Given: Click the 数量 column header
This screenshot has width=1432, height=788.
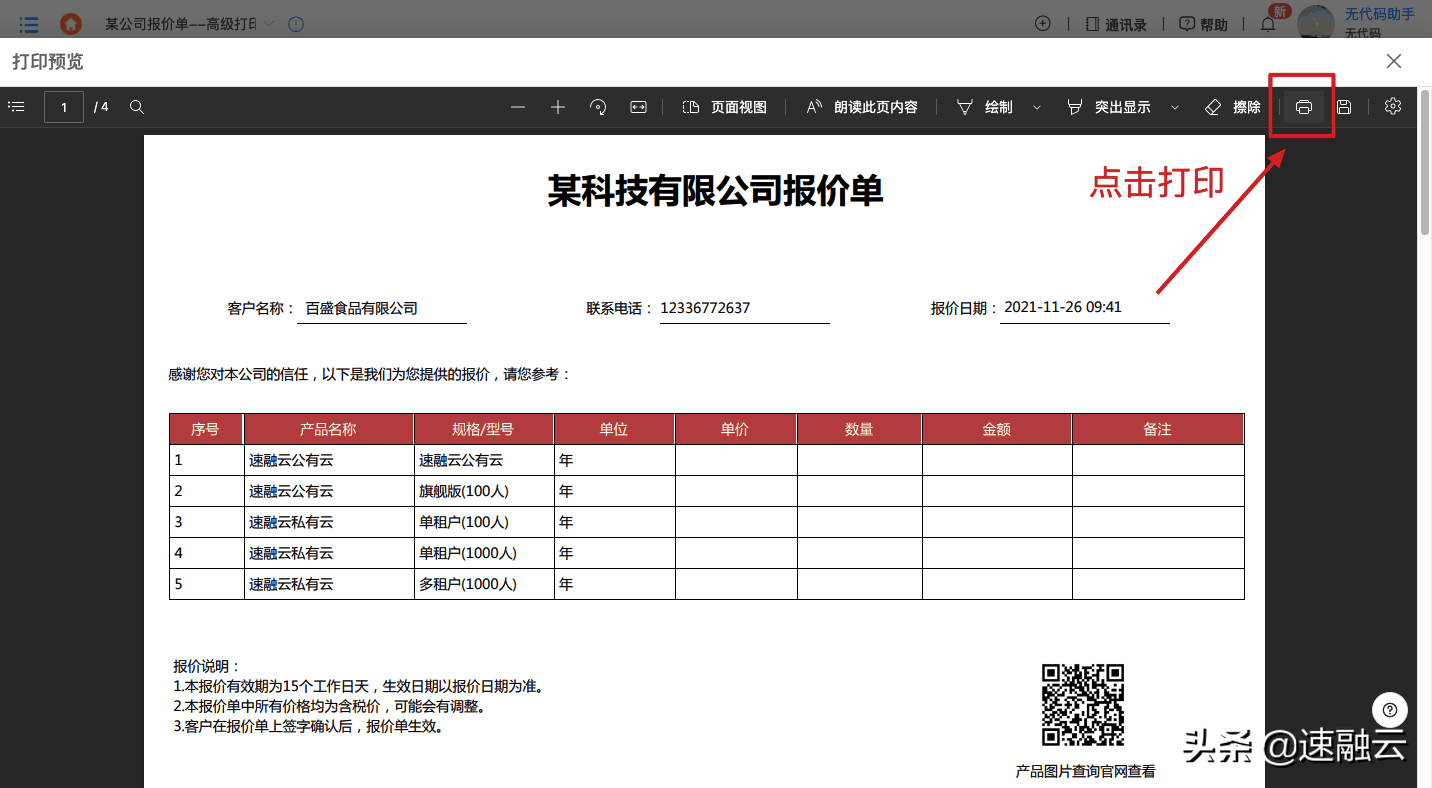Looking at the screenshot, I should 859,429.
